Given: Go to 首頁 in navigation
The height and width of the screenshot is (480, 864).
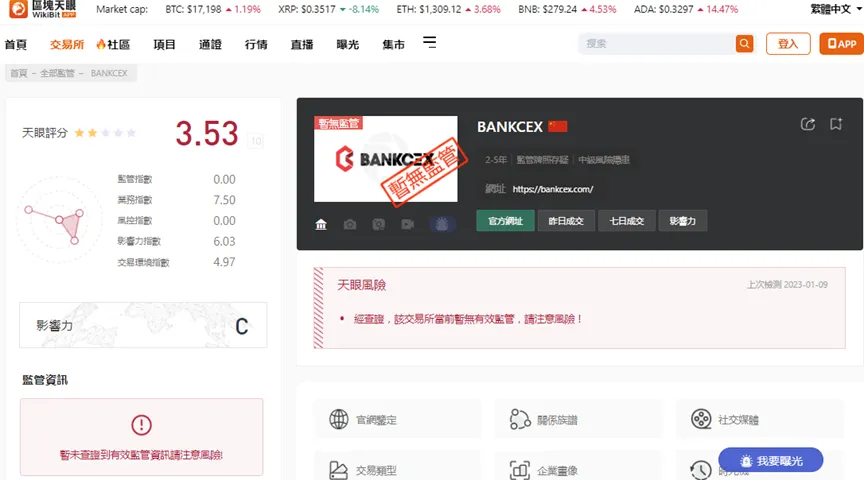Looking at the screenshot, I should click(15, 45).
